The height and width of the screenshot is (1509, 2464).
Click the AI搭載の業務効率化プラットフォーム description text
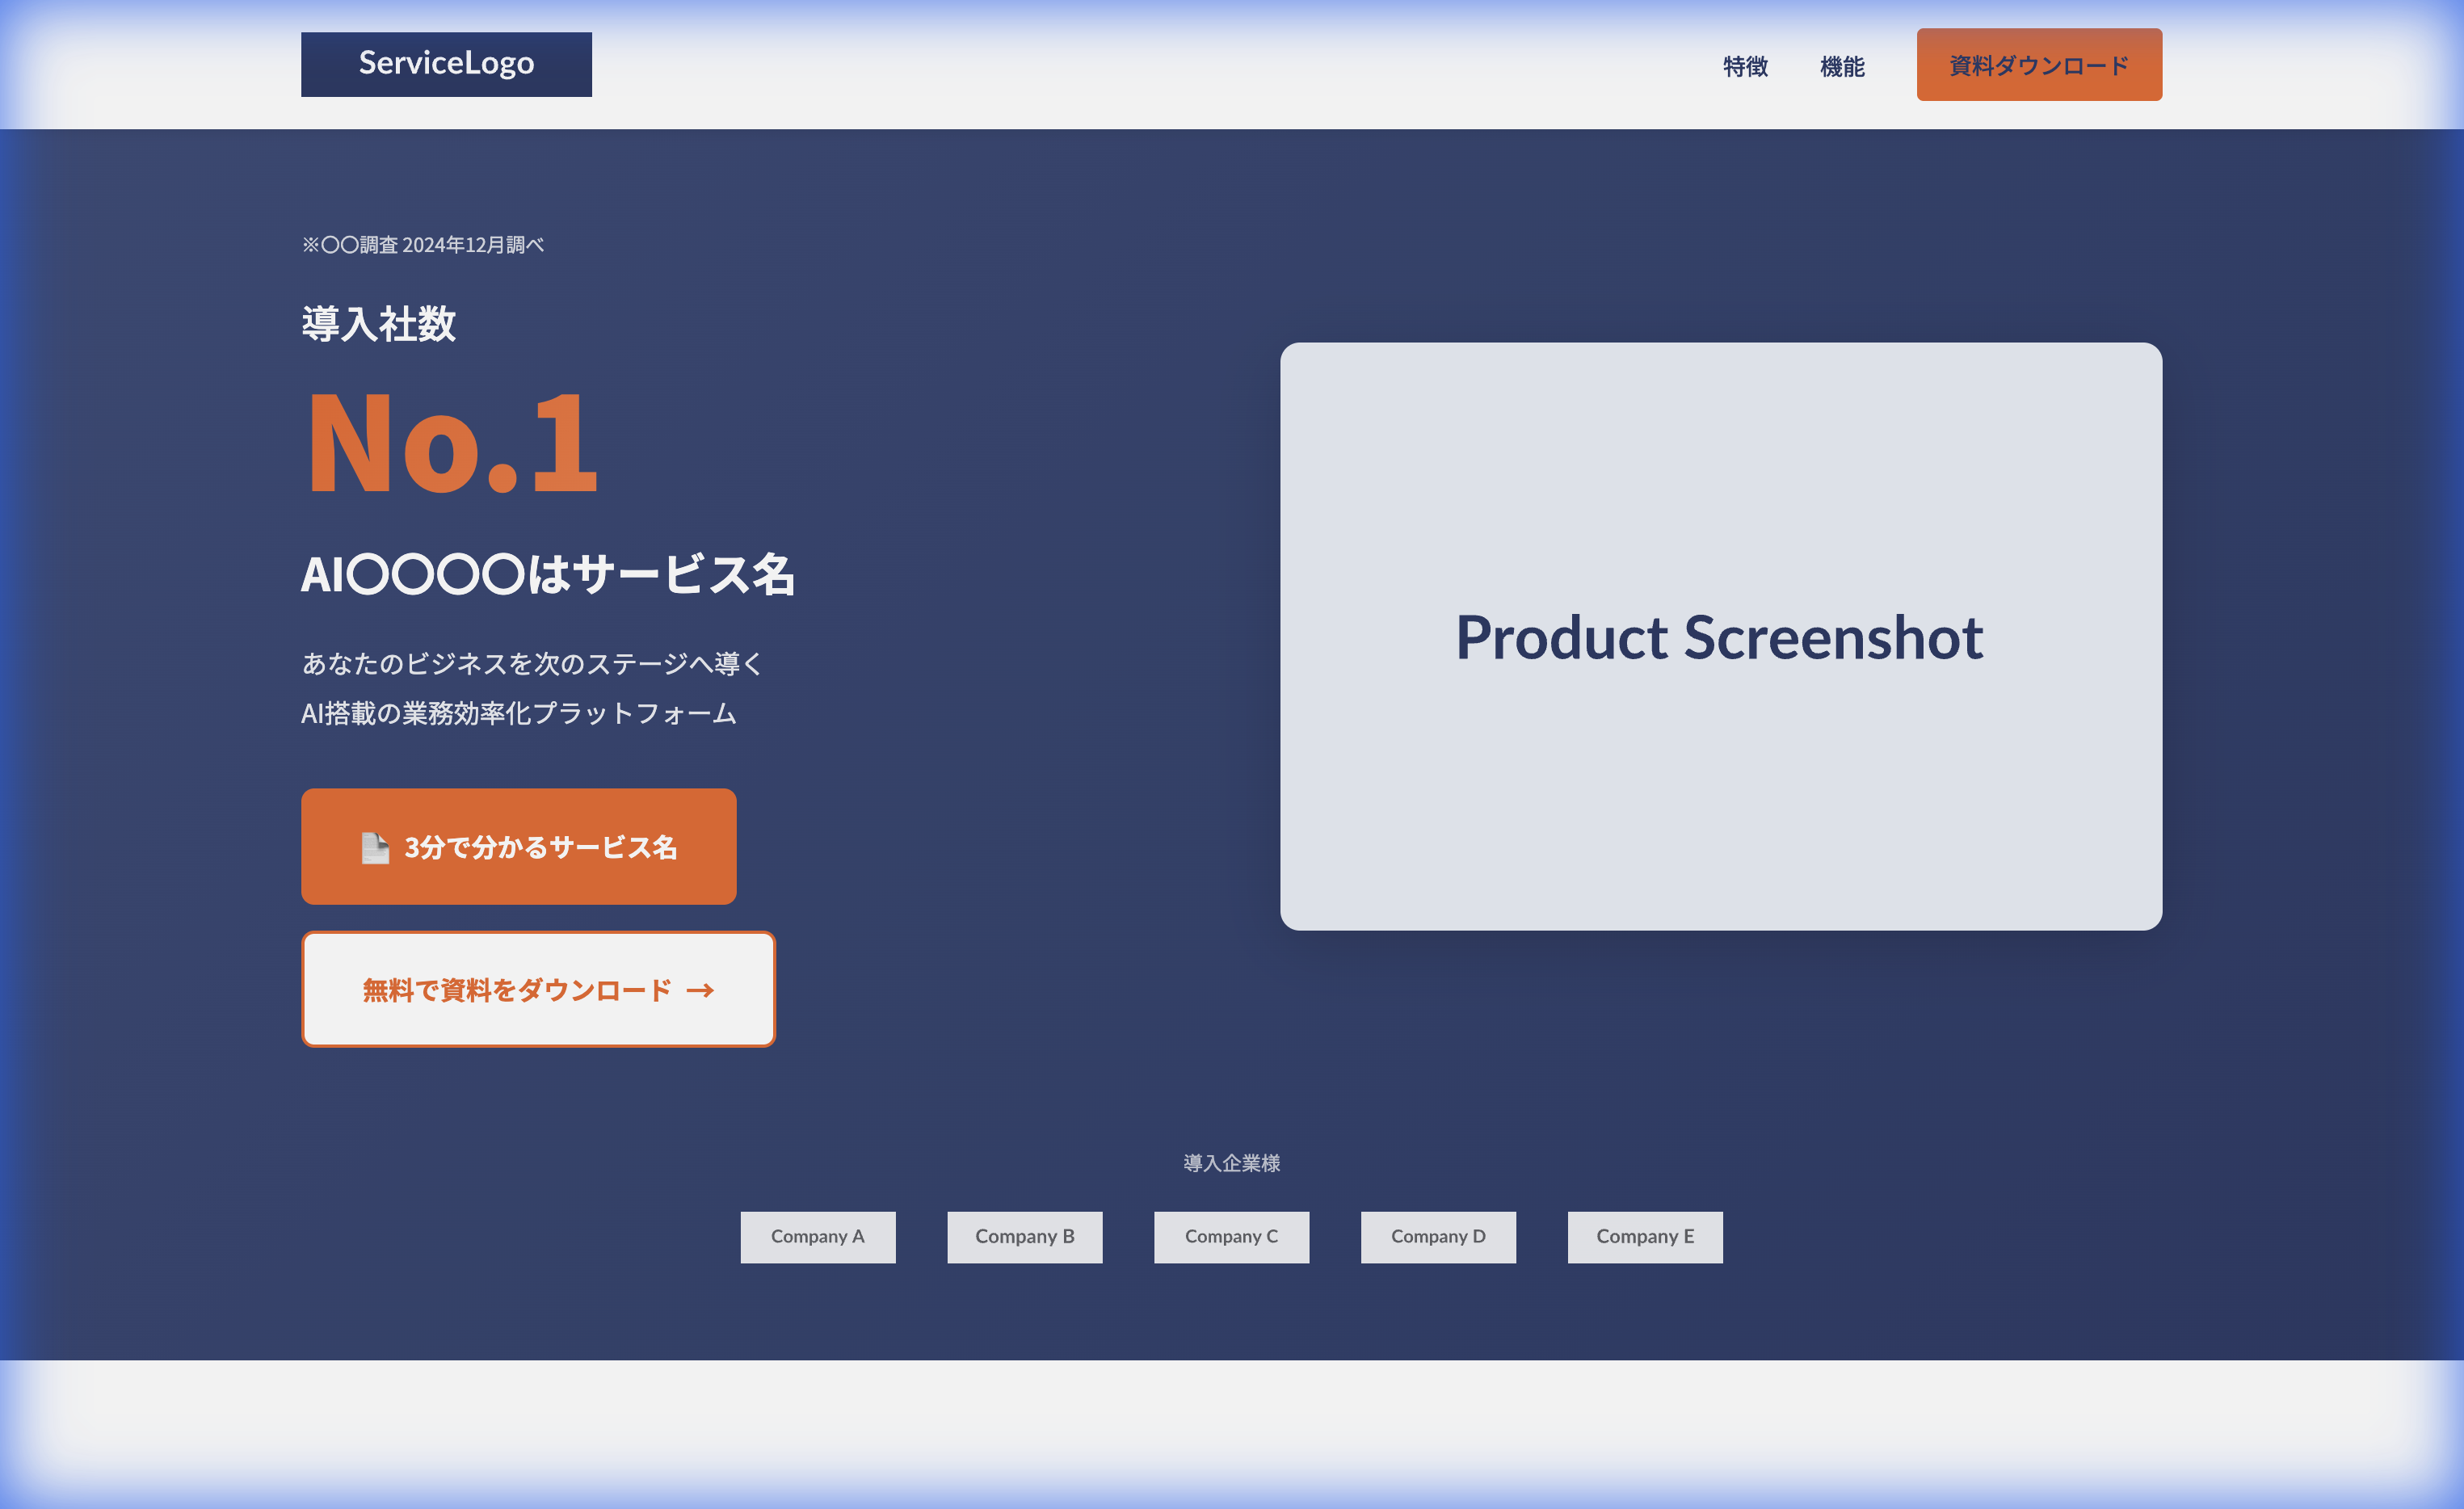[x=518, y=713]
